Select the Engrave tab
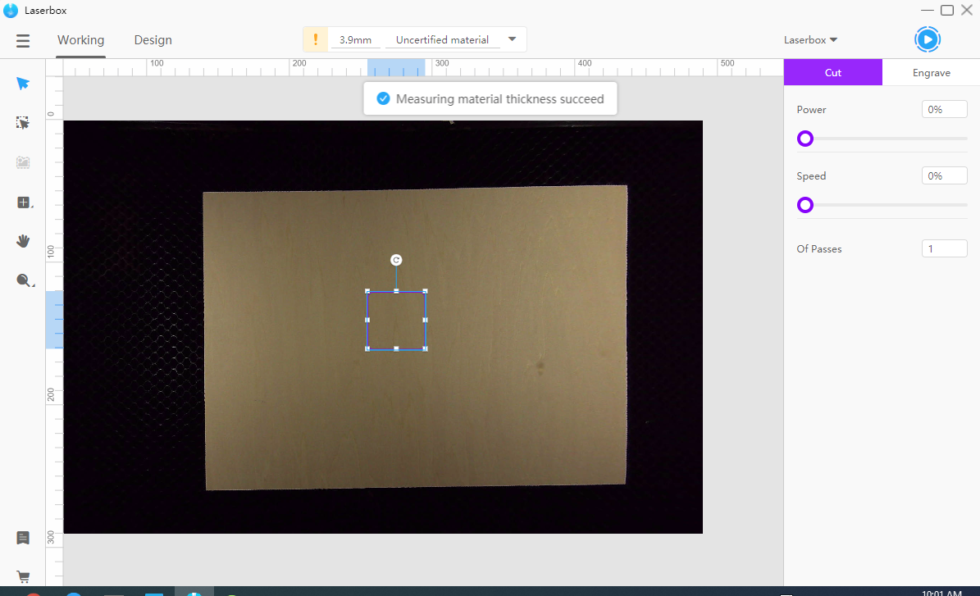 [931, 72]
